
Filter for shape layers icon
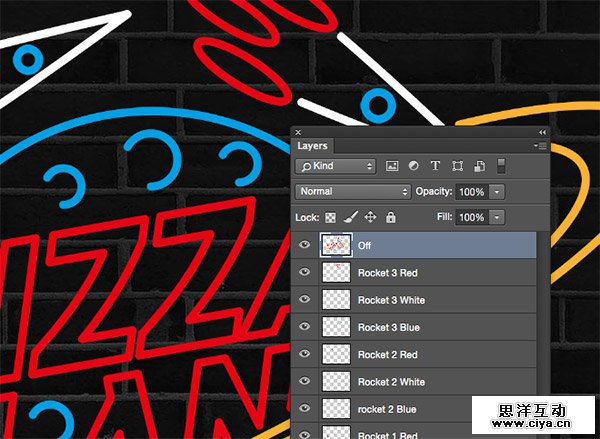pyautogui.click(x=457, y=166)
